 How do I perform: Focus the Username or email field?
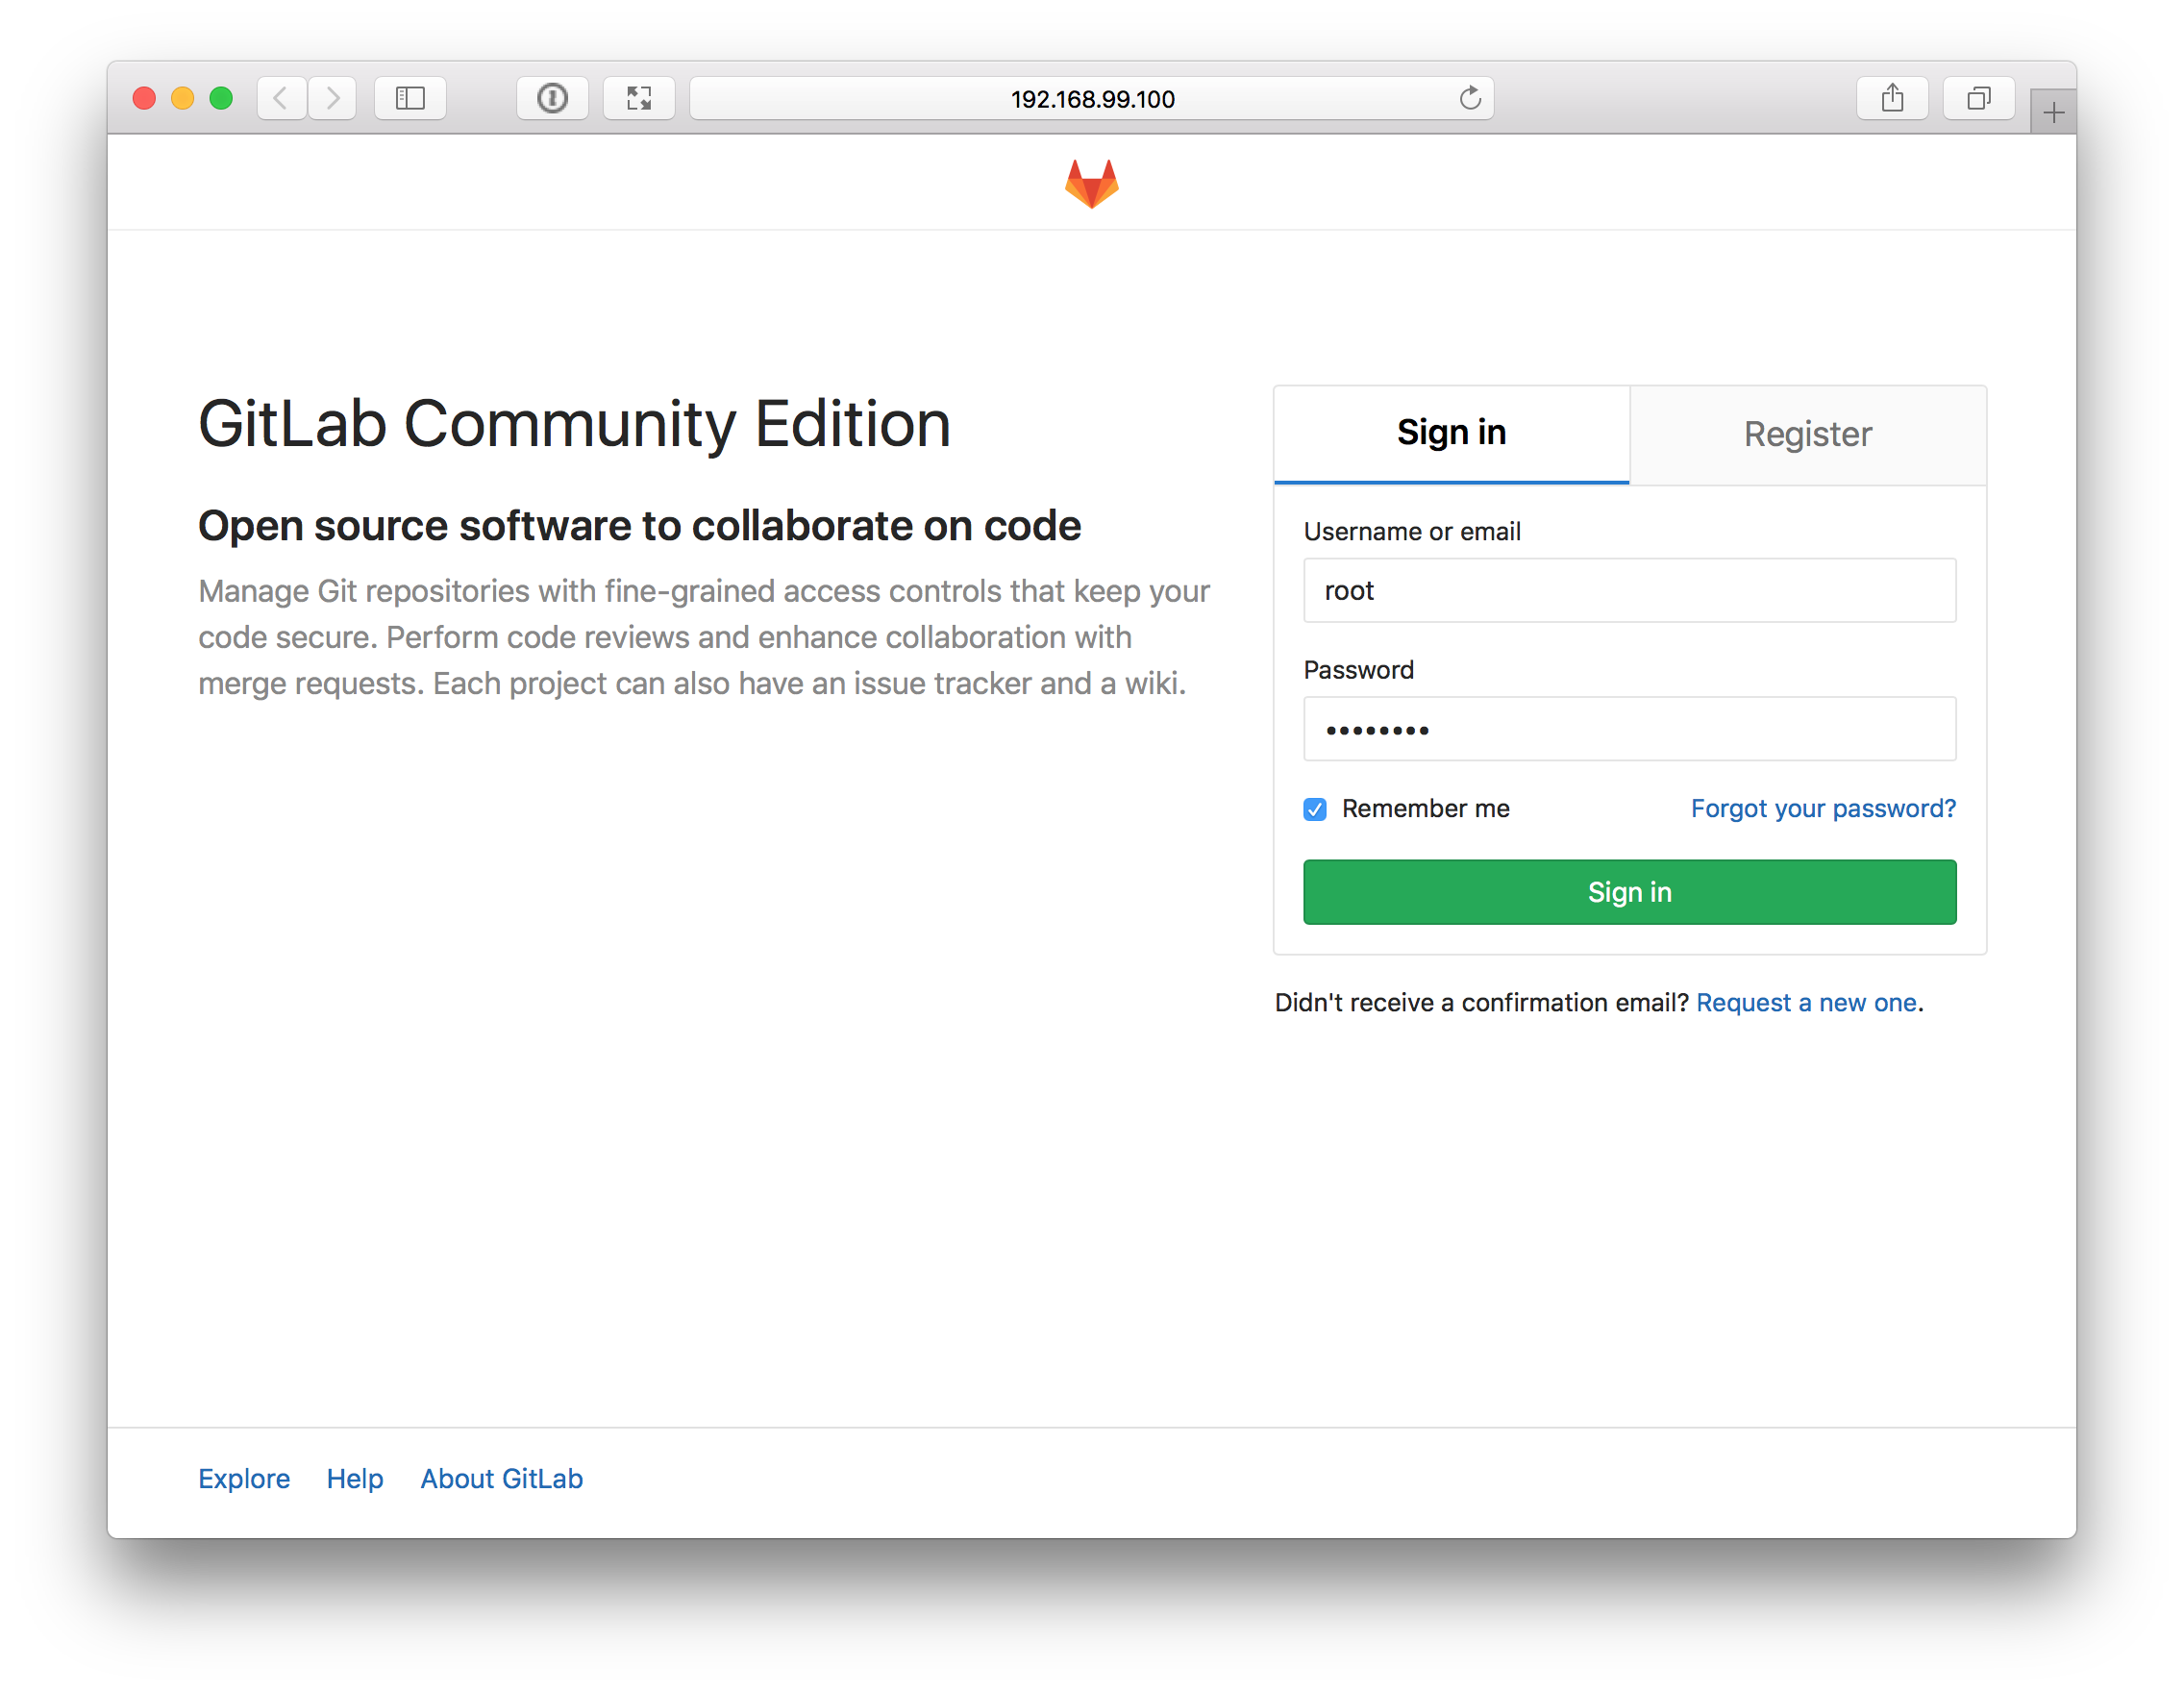point(1629,590)
